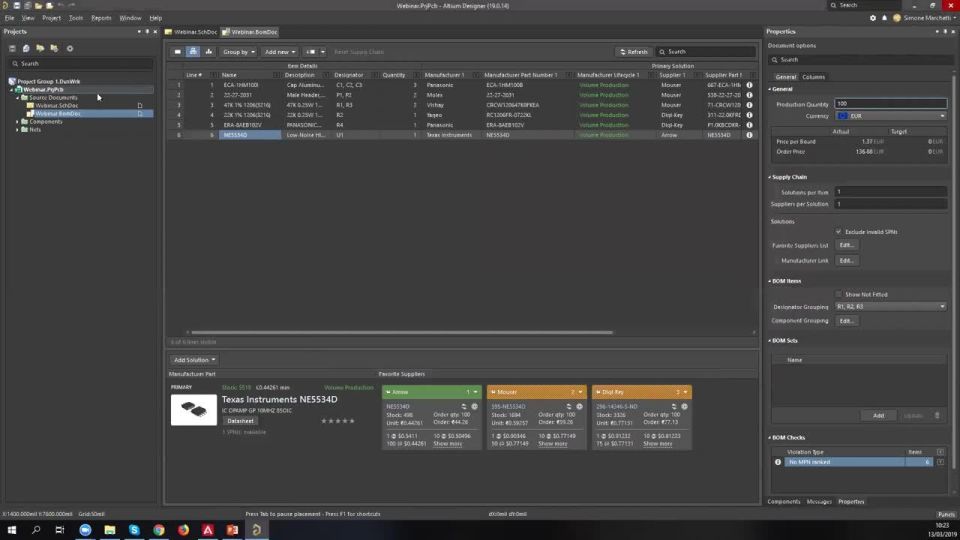Click info icon on NE5534D row
Image resolution: width=960 pixels, height=540 pixels.
point(749,135)
